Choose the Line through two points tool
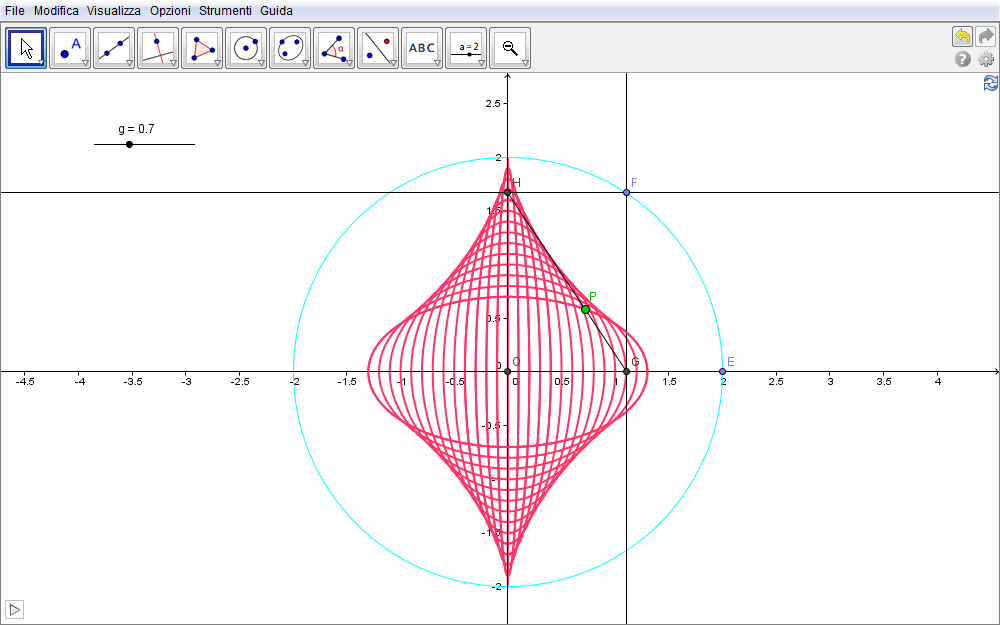Viewport: 1000px width, 625px height. click(x=114, y=47)
